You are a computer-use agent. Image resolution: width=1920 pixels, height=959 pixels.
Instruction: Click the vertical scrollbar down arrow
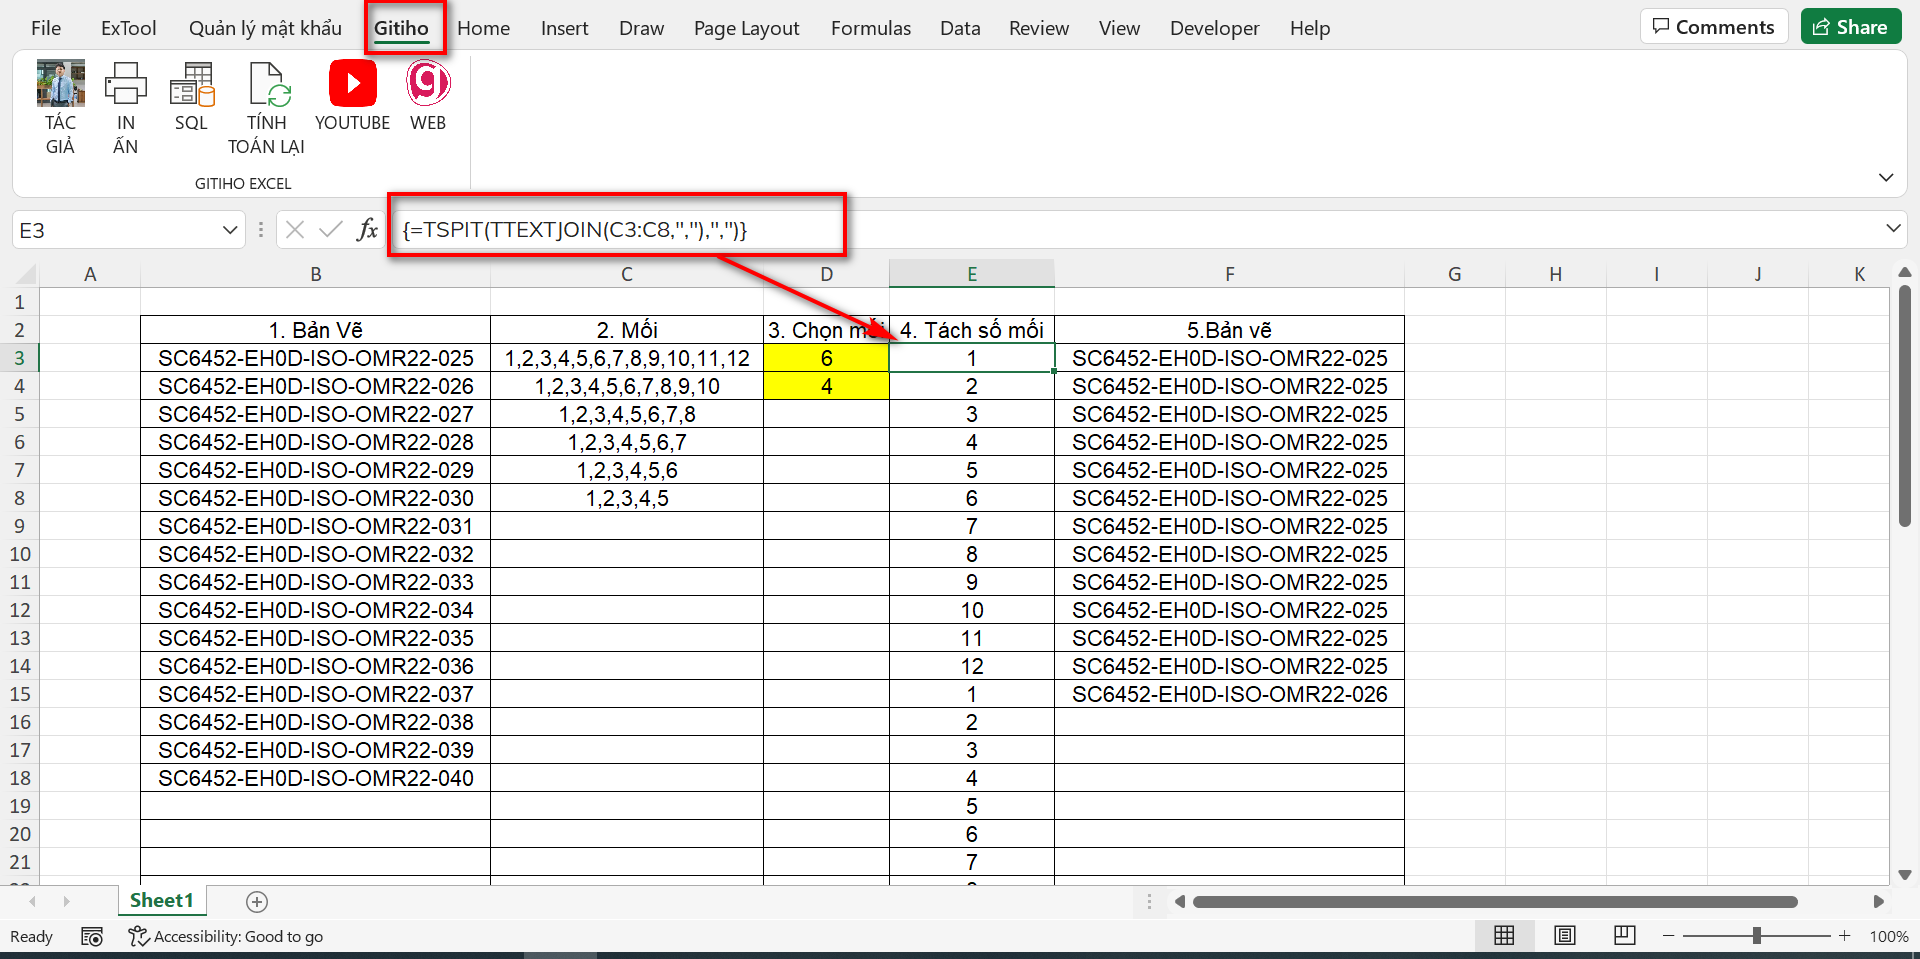point(1905,875)
